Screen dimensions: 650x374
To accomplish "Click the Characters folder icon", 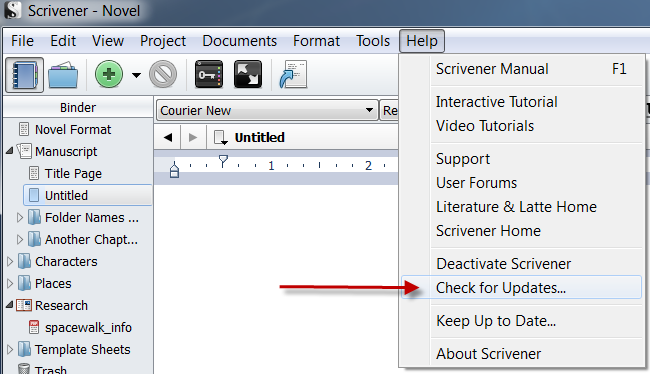I will [25, 261].
